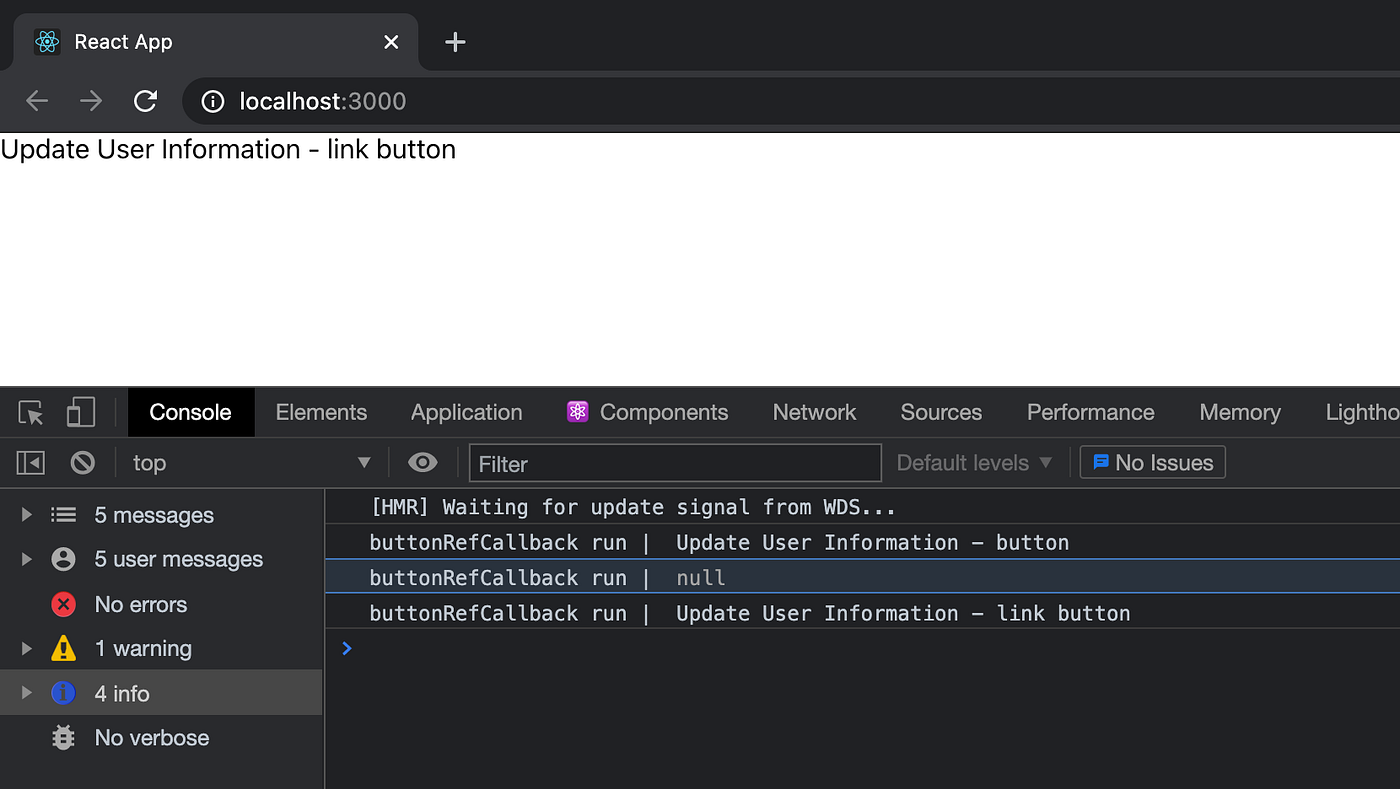Click the localhost:3000 address bar
1400x789 pixels.
[x=790, y=101]
